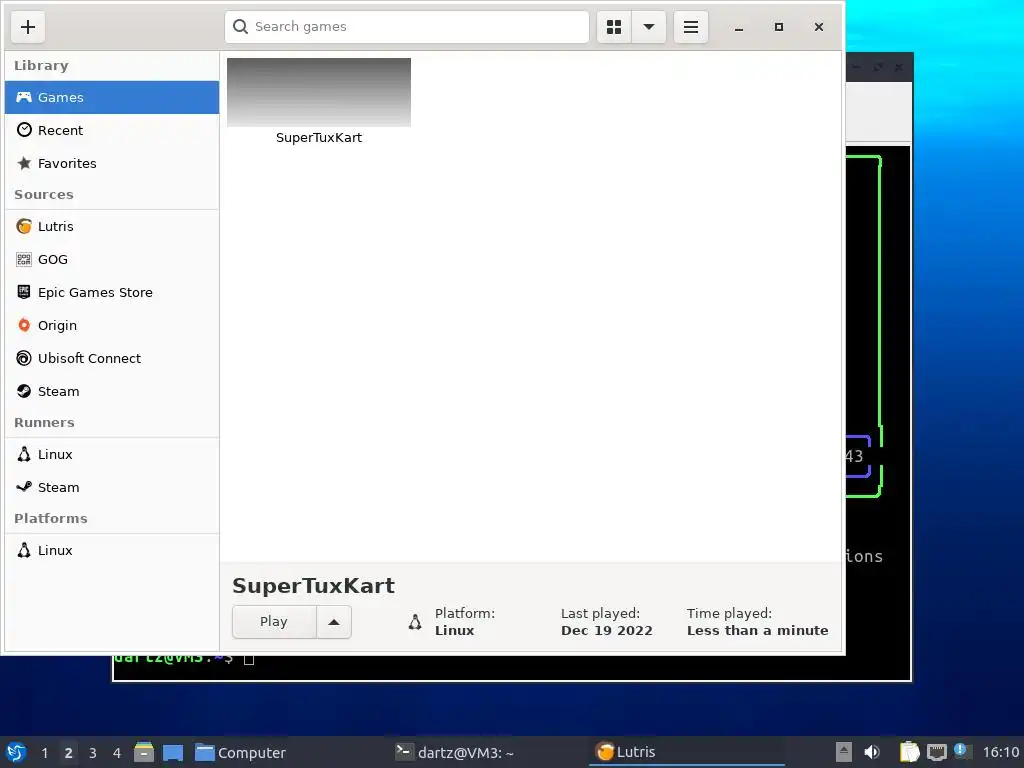
Task: Click 'Dec 19 2022' last played value
Action: pos(607,631)
